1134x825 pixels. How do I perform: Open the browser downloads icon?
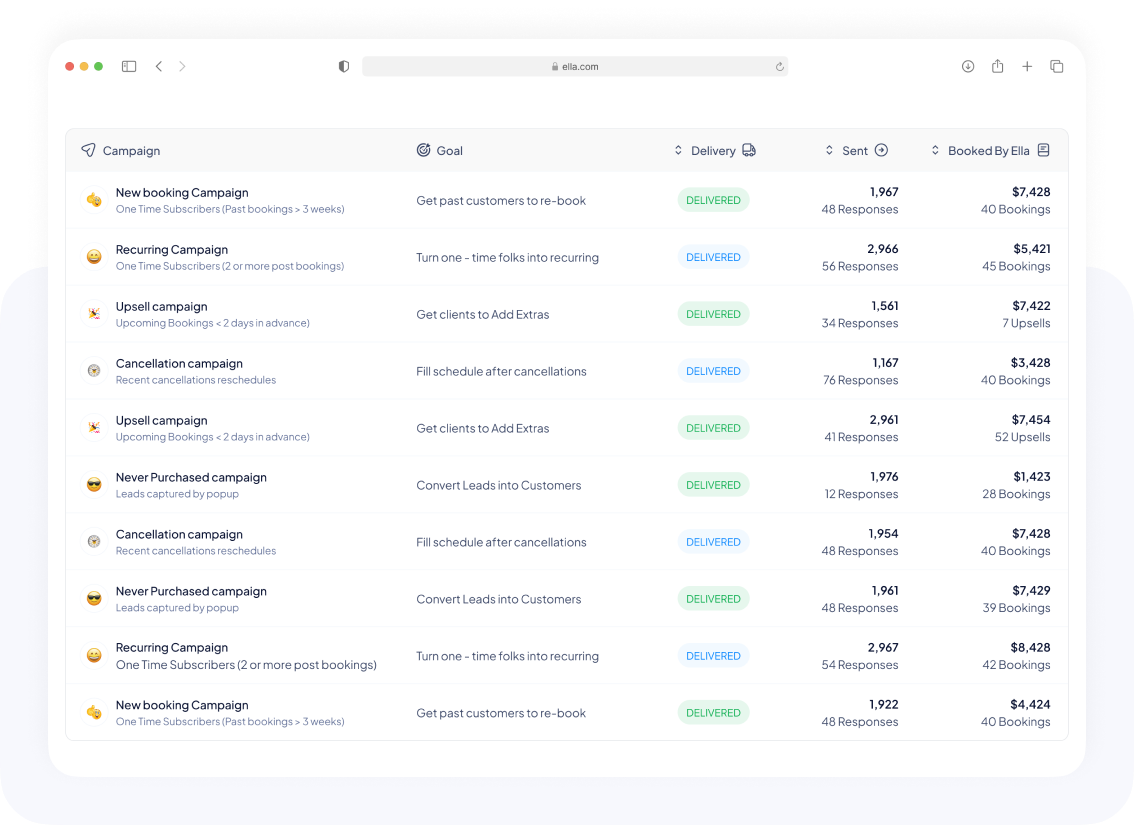coord(968,67)
